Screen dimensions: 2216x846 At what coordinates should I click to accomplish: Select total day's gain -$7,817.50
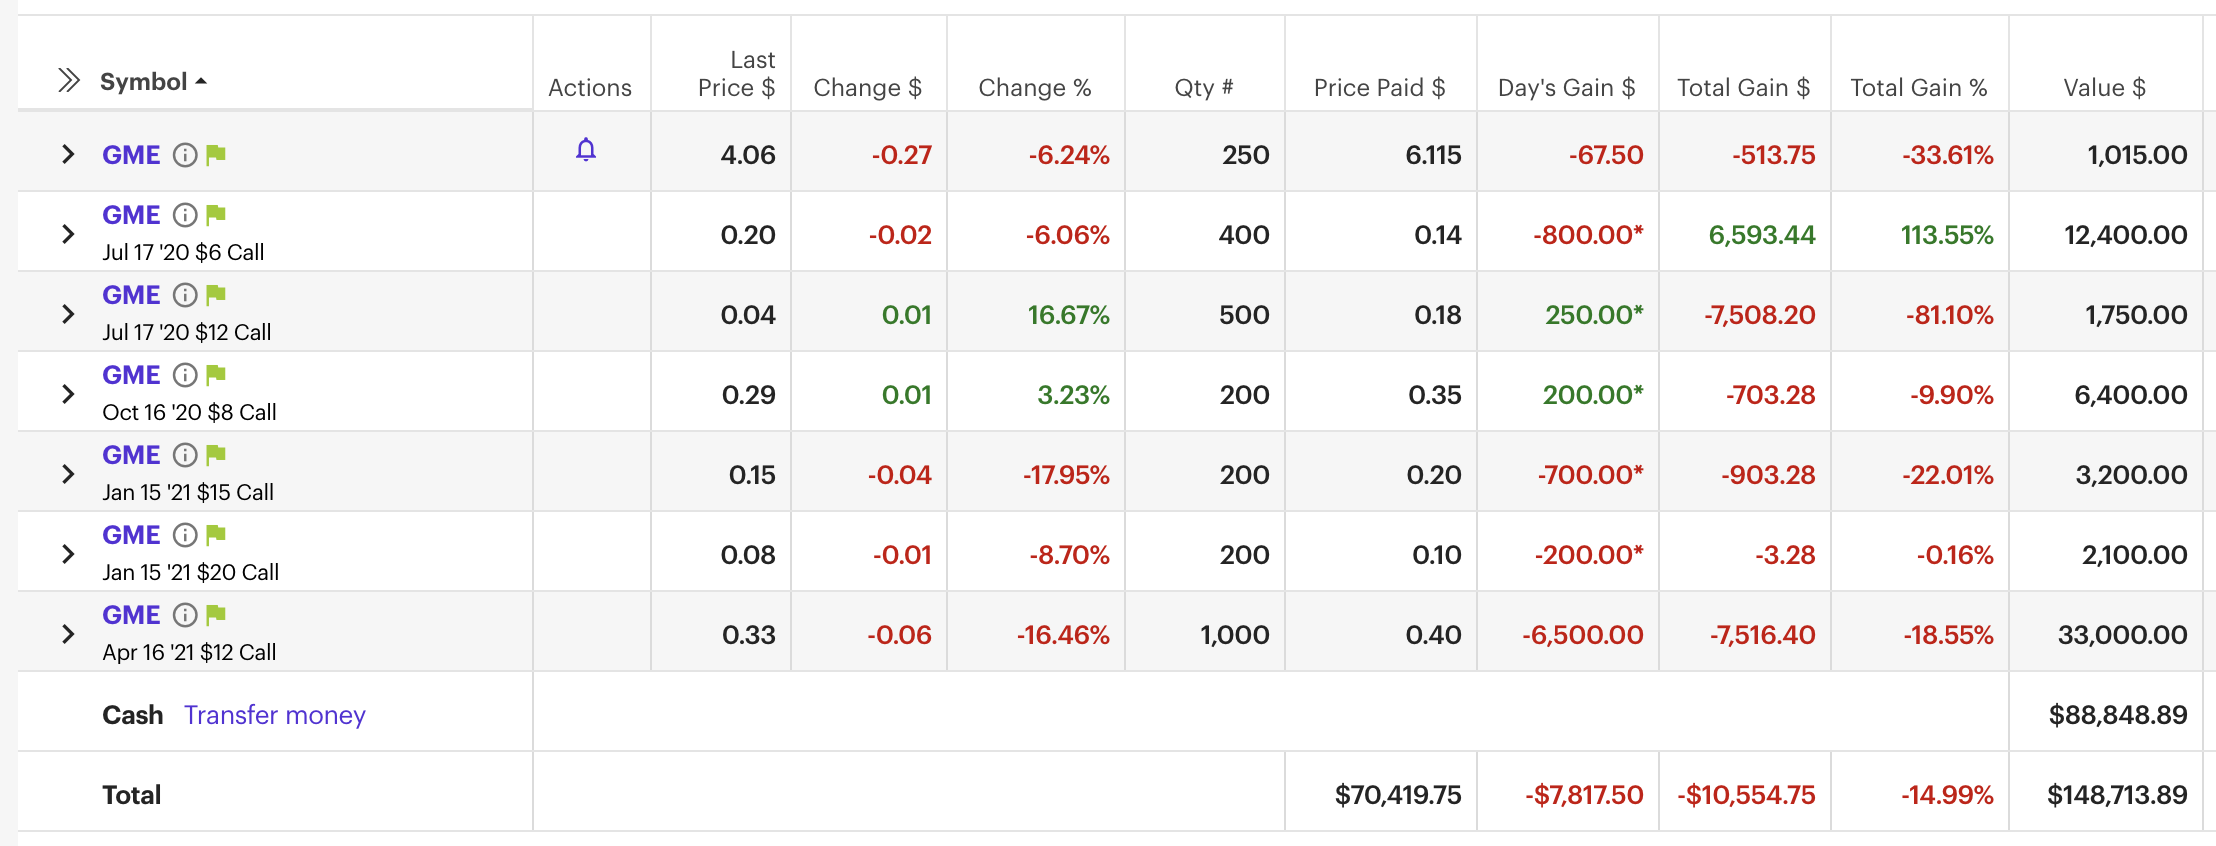[x=1584, y=795]
